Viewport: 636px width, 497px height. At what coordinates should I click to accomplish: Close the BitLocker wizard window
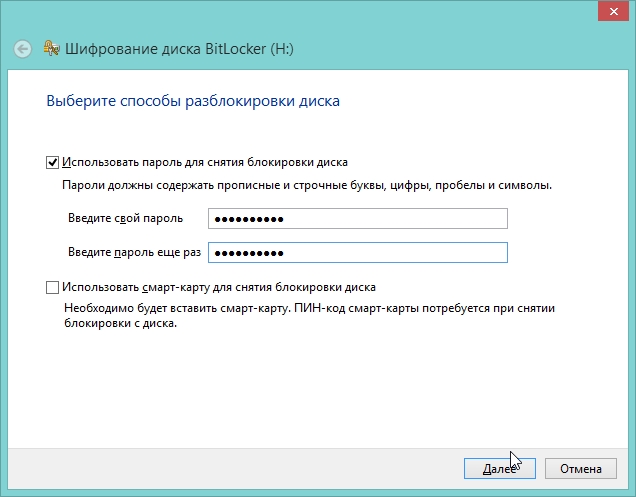pos(614,11)
